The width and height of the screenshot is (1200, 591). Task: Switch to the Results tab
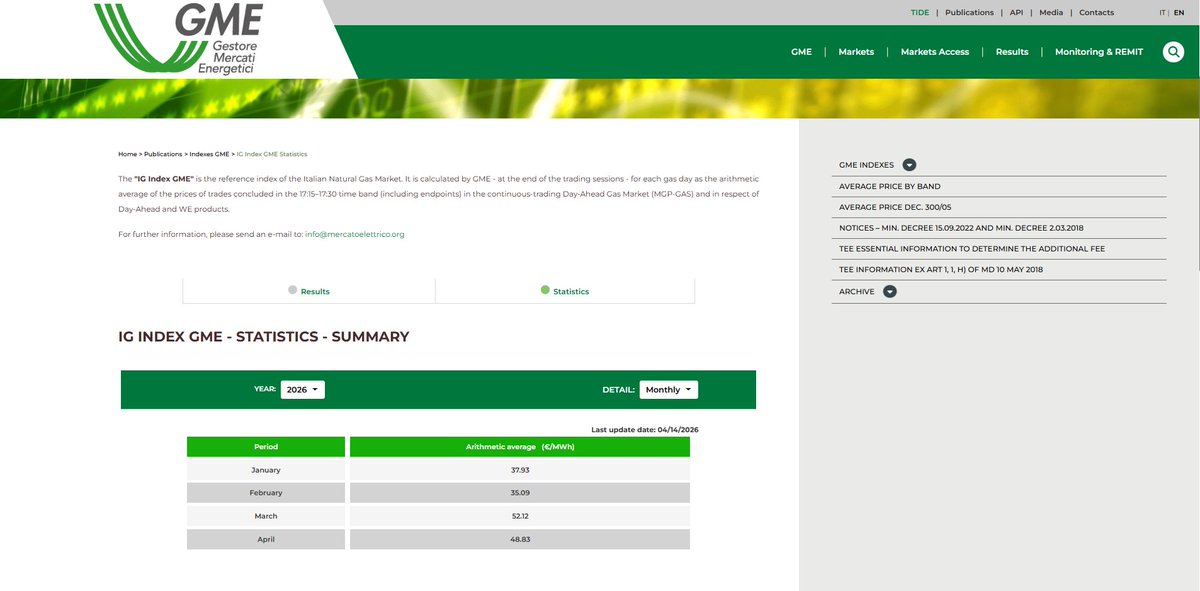point(309,291)
